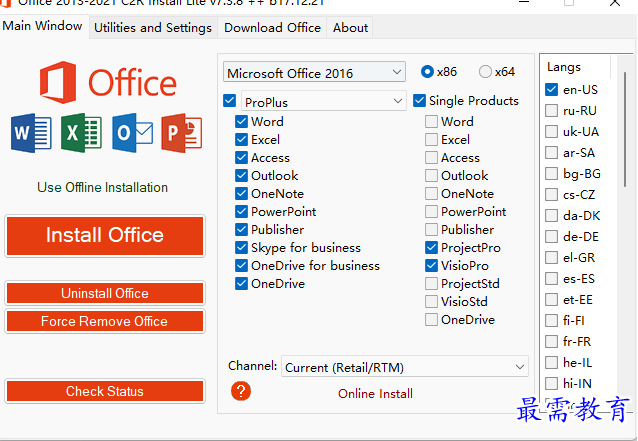
Task: Check Publisher under Single Products
Action: 431,229
